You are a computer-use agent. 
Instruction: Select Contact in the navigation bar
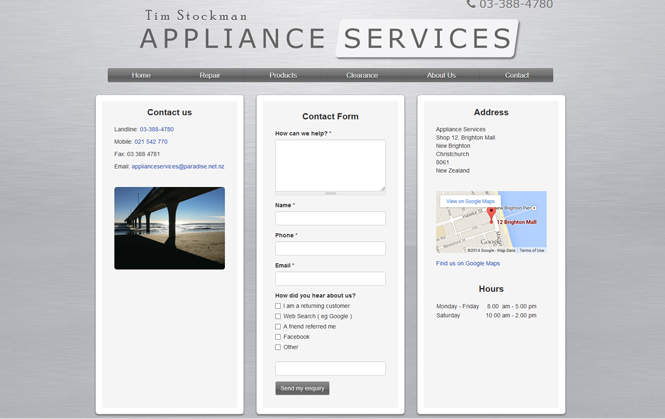(x=517, y=75)
